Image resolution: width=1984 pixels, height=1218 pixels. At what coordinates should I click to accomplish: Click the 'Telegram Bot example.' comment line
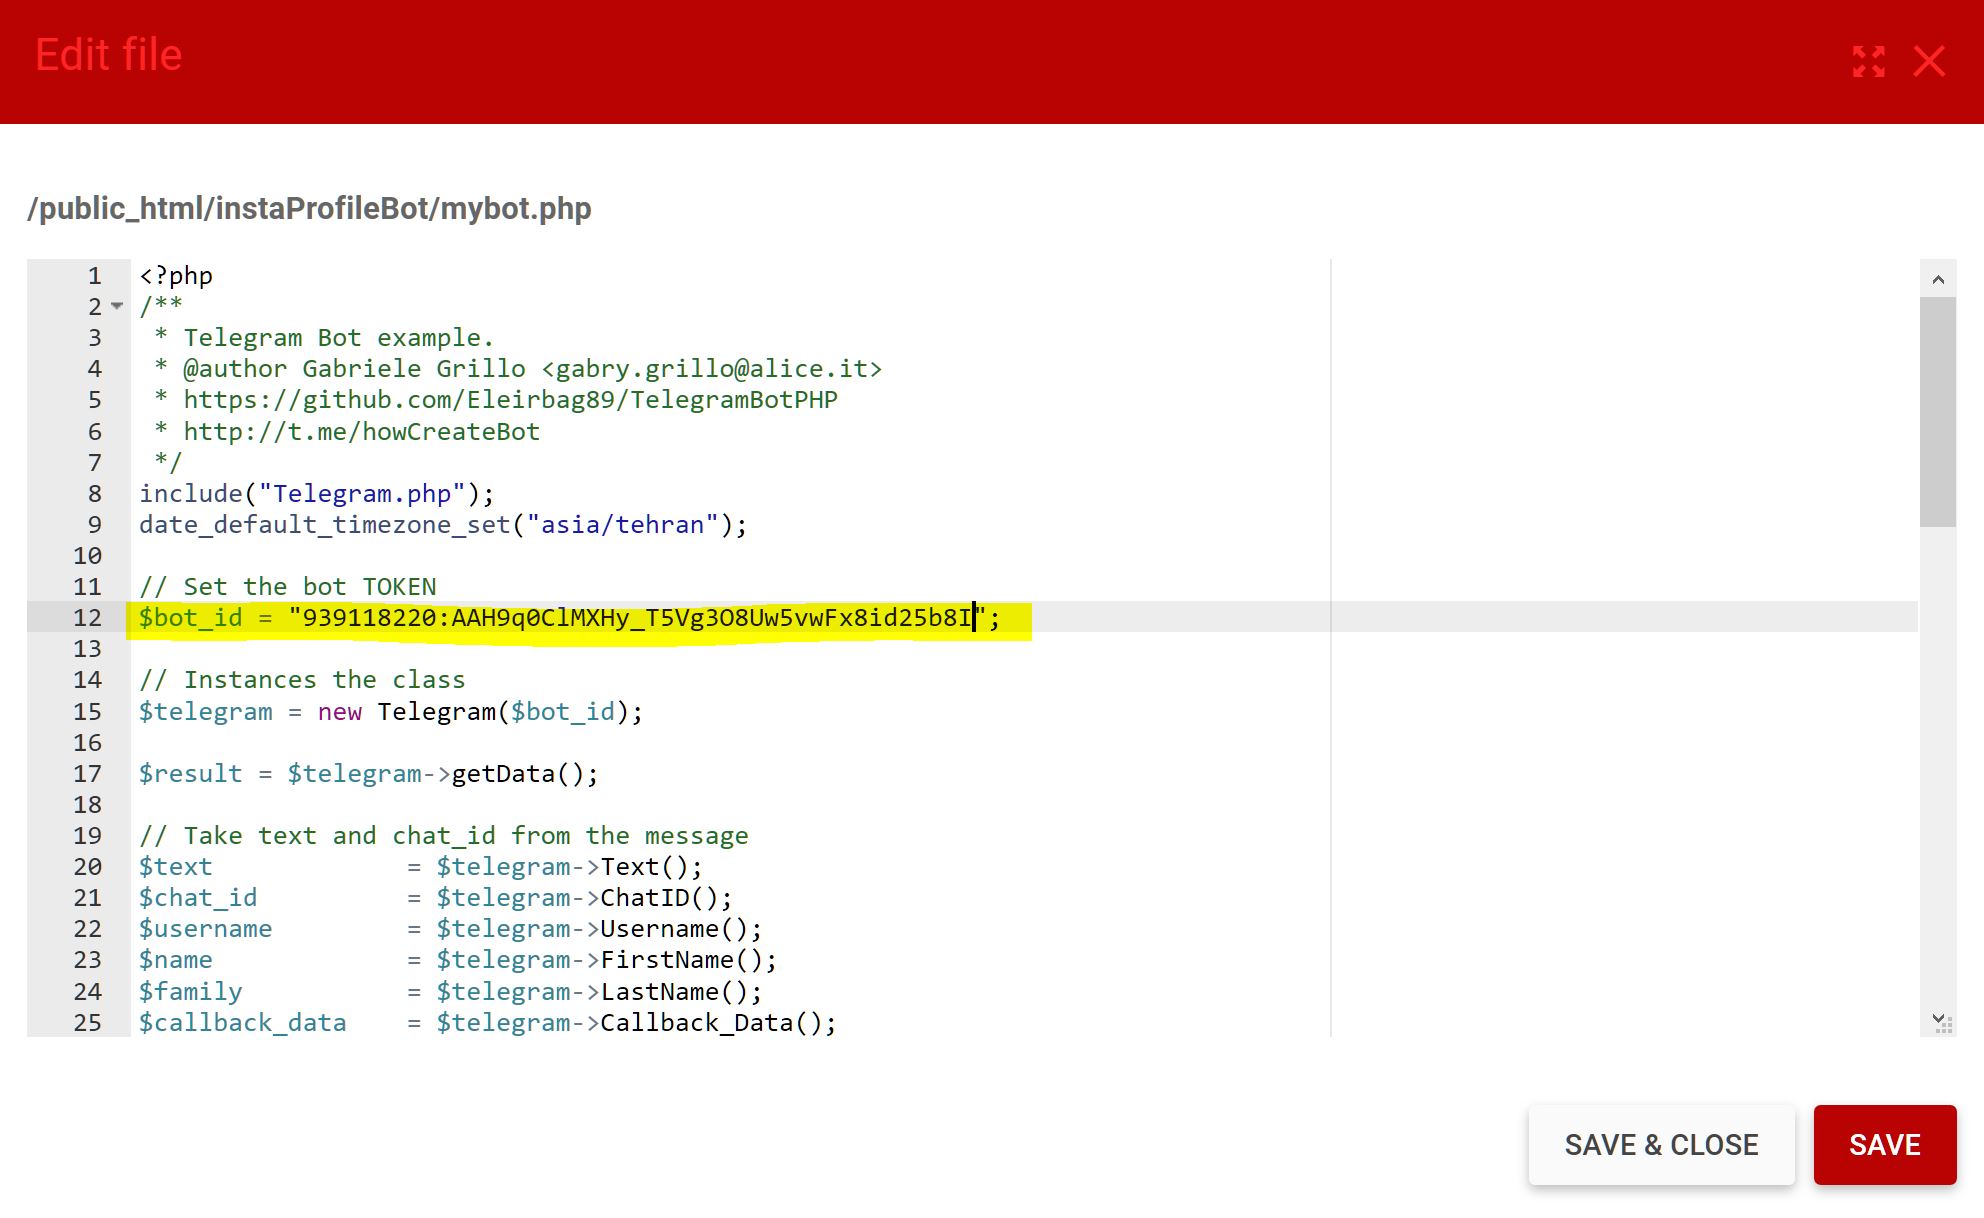point(324,338)
